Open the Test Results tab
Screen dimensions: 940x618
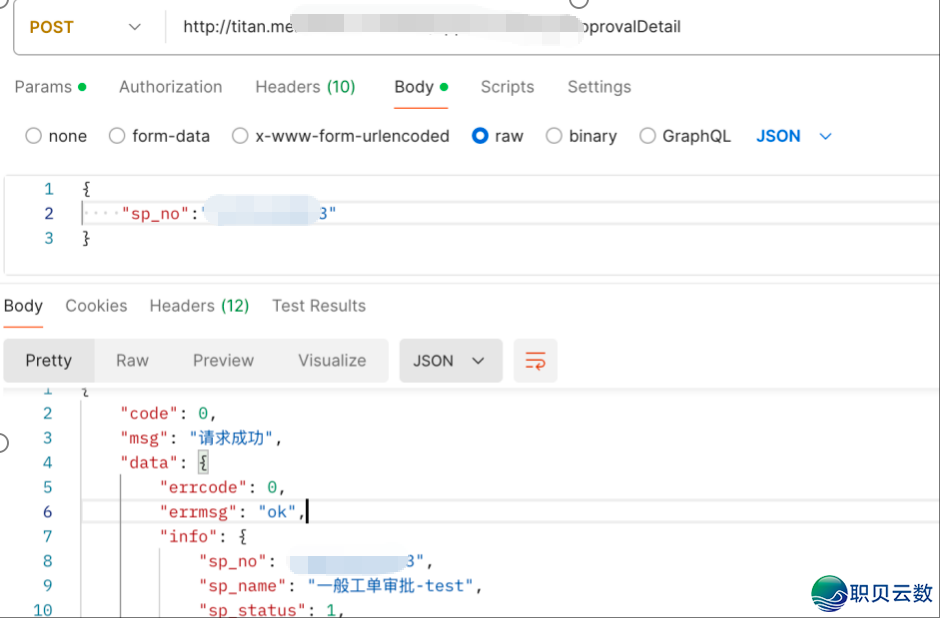click(319, 306)
